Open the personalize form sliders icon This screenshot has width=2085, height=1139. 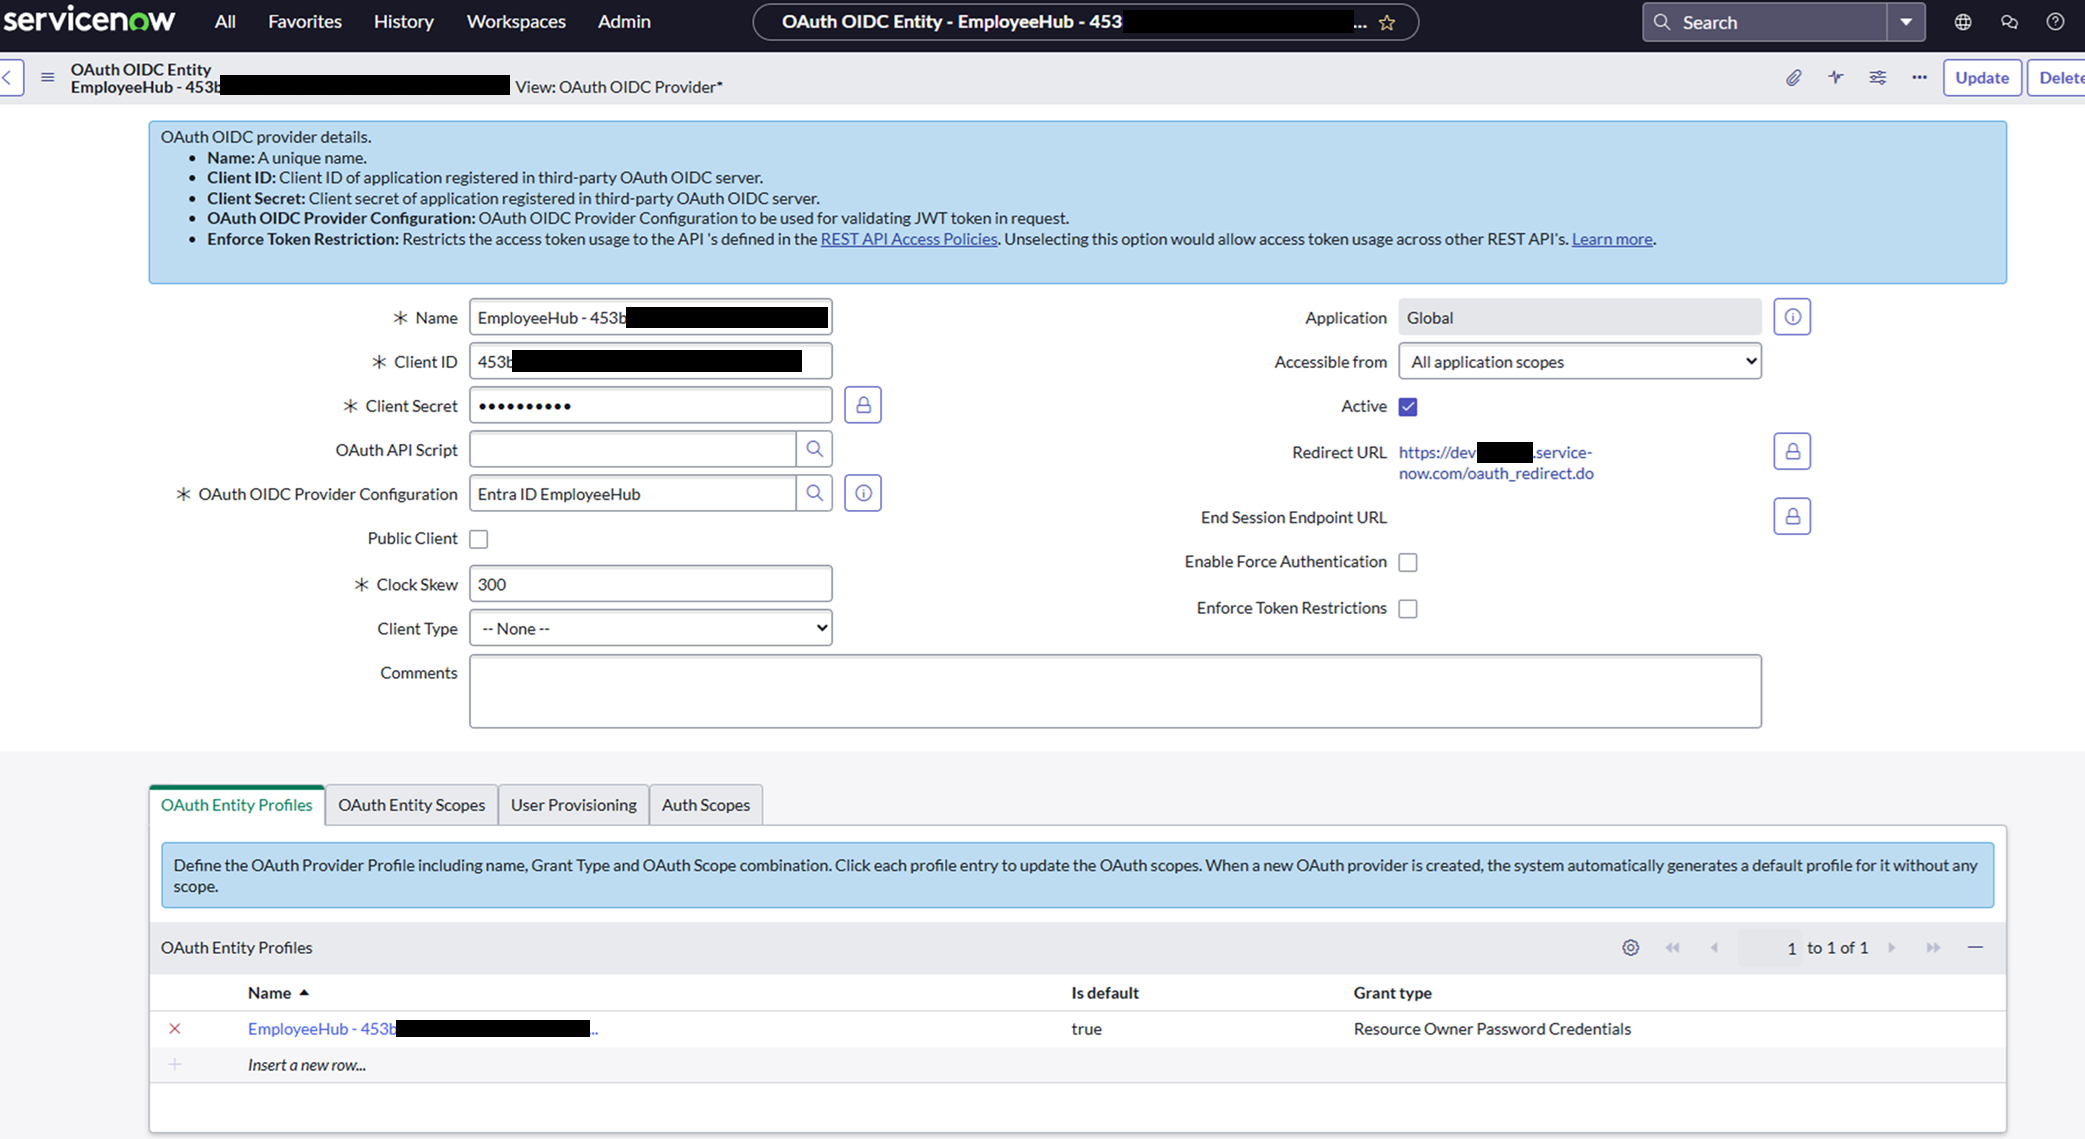(x=1878, y=77)
